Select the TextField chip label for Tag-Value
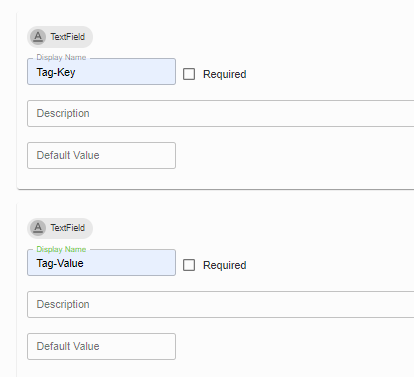The width and height of the screenshot is (414, 377). point(68,228)
